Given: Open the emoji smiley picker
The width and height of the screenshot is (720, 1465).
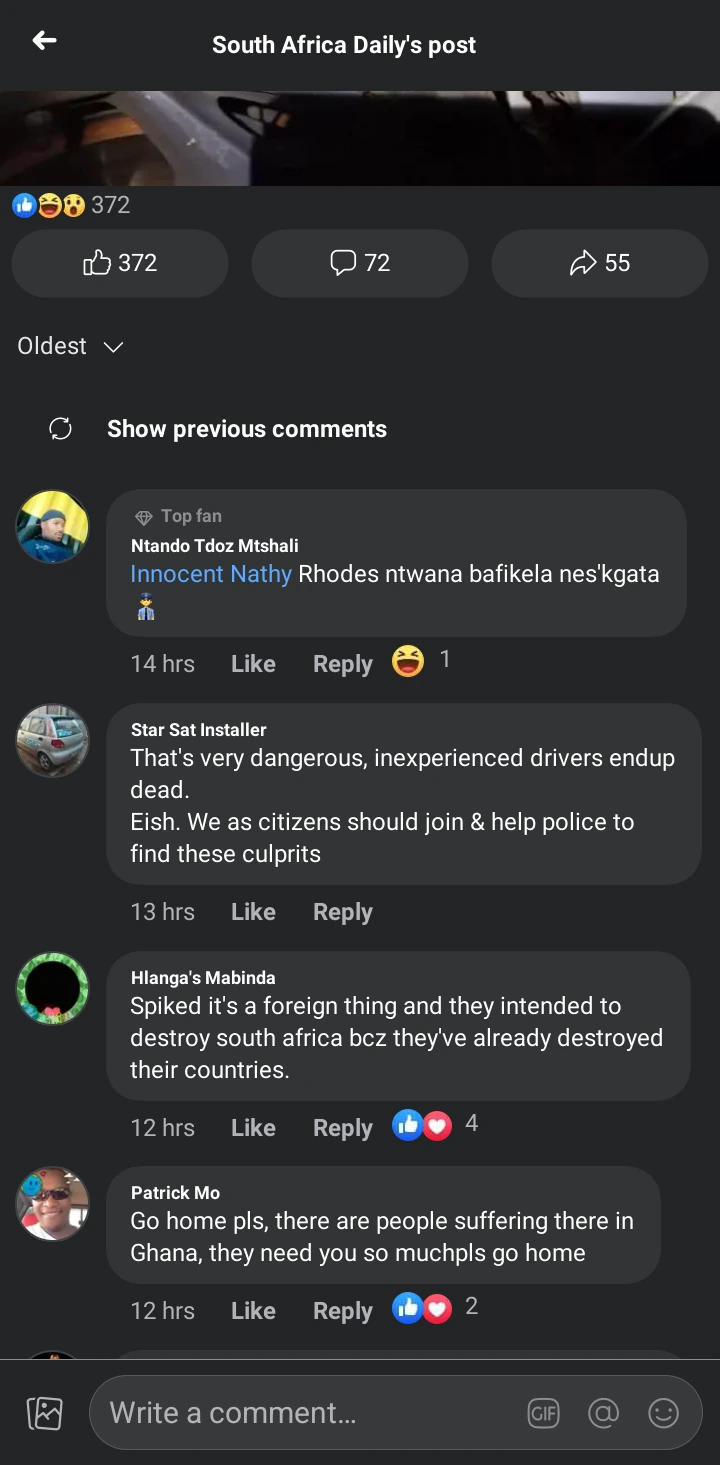Looking at the screenshot, I should 663,1413.
